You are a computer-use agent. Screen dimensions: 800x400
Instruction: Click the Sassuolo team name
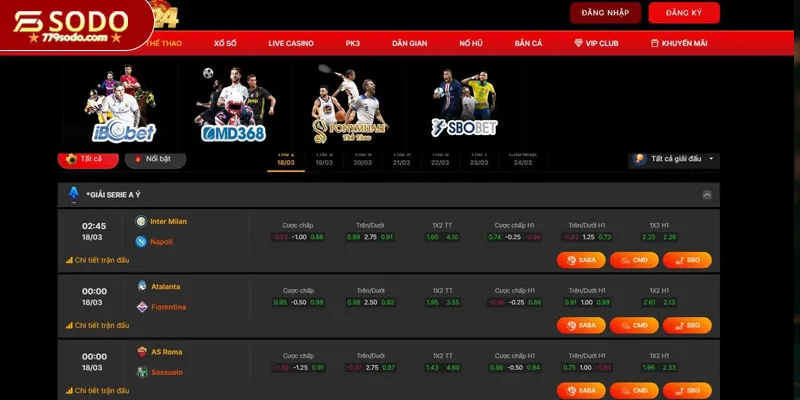click(167, 372)
